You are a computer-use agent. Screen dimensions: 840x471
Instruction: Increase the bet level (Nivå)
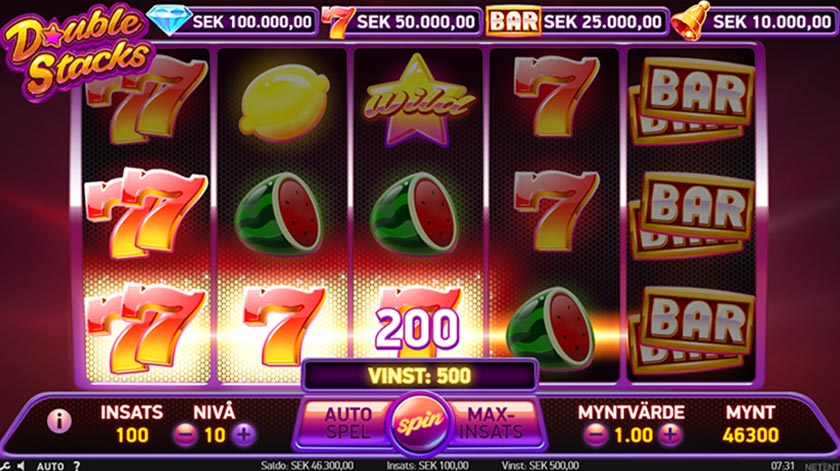244,435
